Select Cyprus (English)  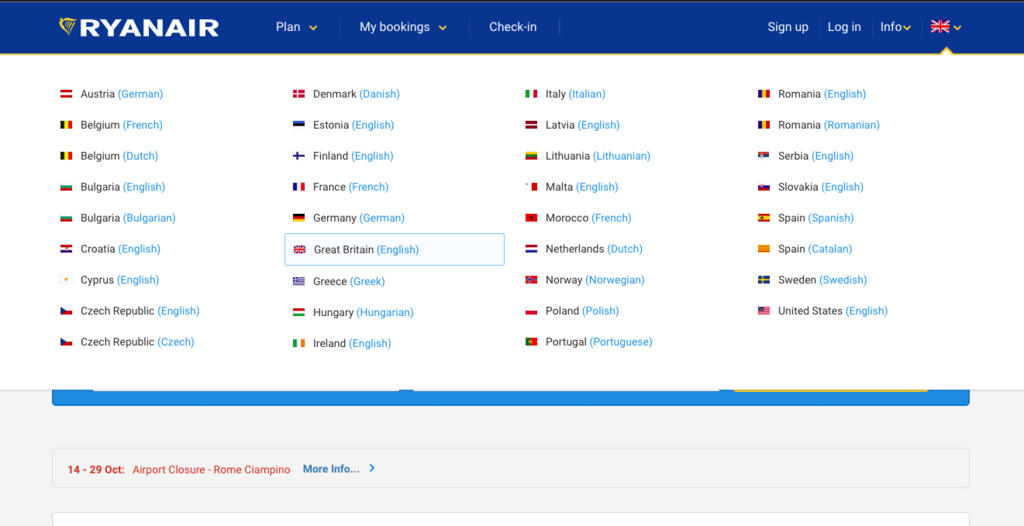[x=120, y=280]
